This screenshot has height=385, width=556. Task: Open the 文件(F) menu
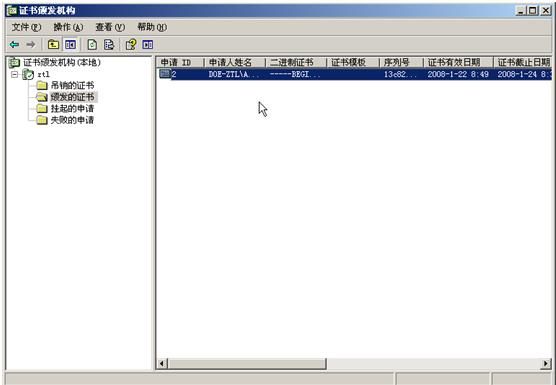26,27
